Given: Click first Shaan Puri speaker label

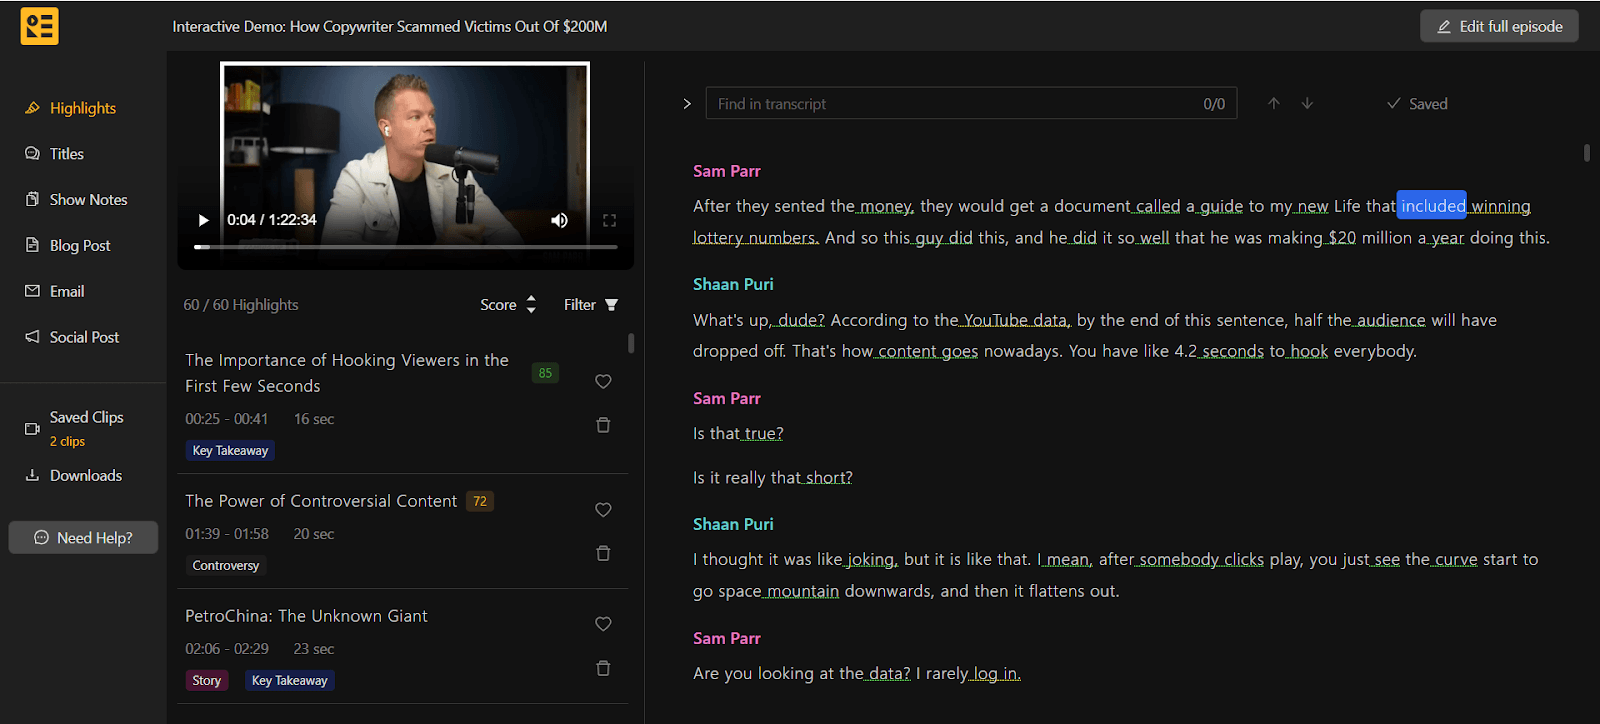Looking at the screenshot, I should (733, 284).
